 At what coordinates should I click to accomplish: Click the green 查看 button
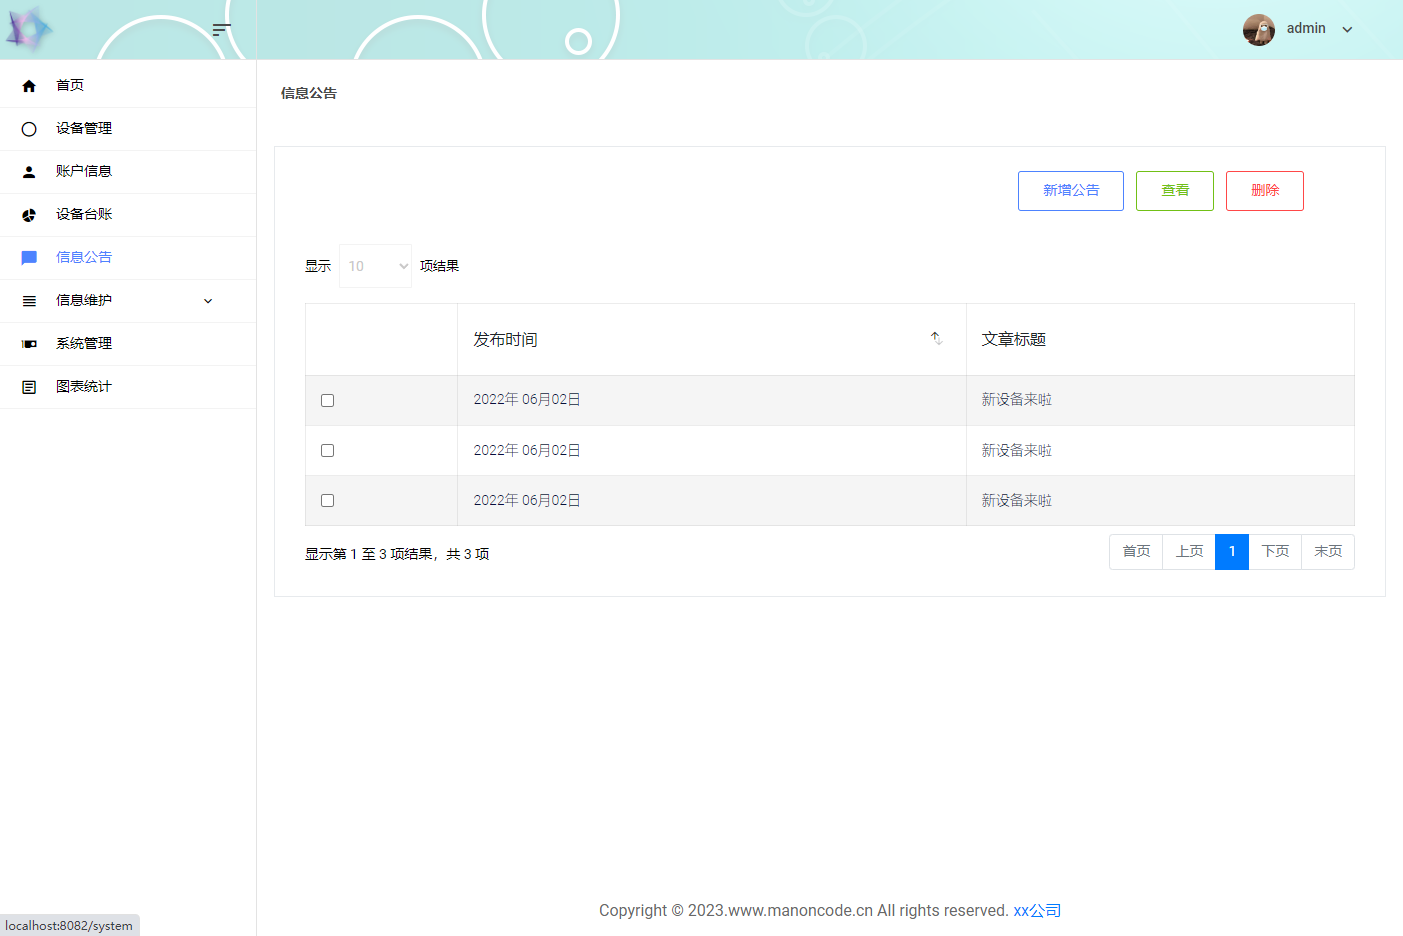point(1175,191)
